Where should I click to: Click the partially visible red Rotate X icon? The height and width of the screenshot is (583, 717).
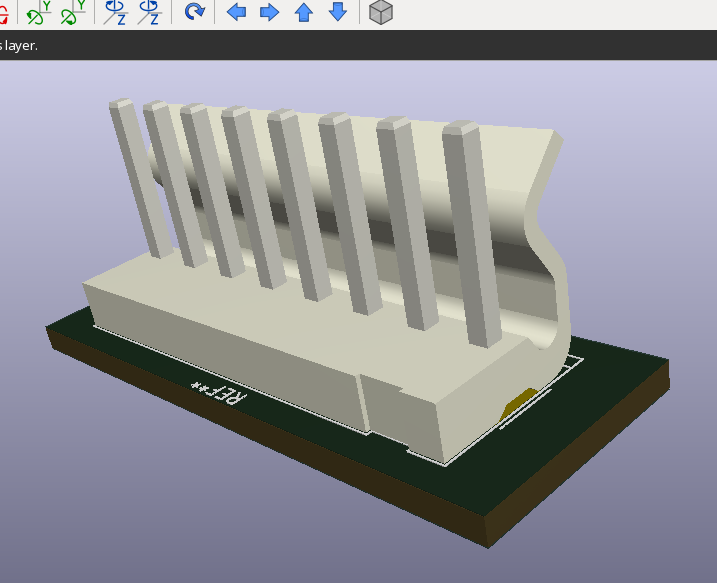(x=3, y=12)
